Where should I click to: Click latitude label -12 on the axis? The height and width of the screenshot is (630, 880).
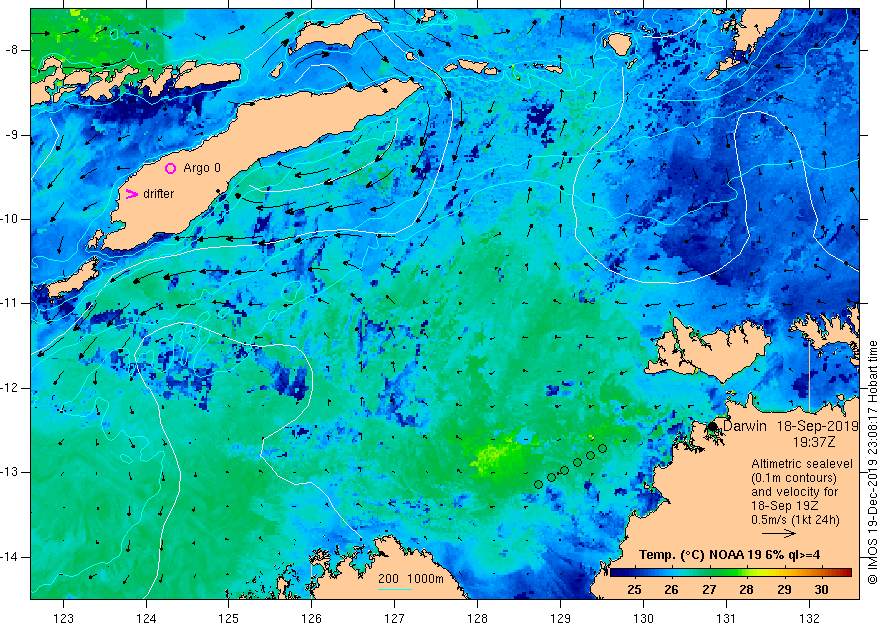pos(9,388)
